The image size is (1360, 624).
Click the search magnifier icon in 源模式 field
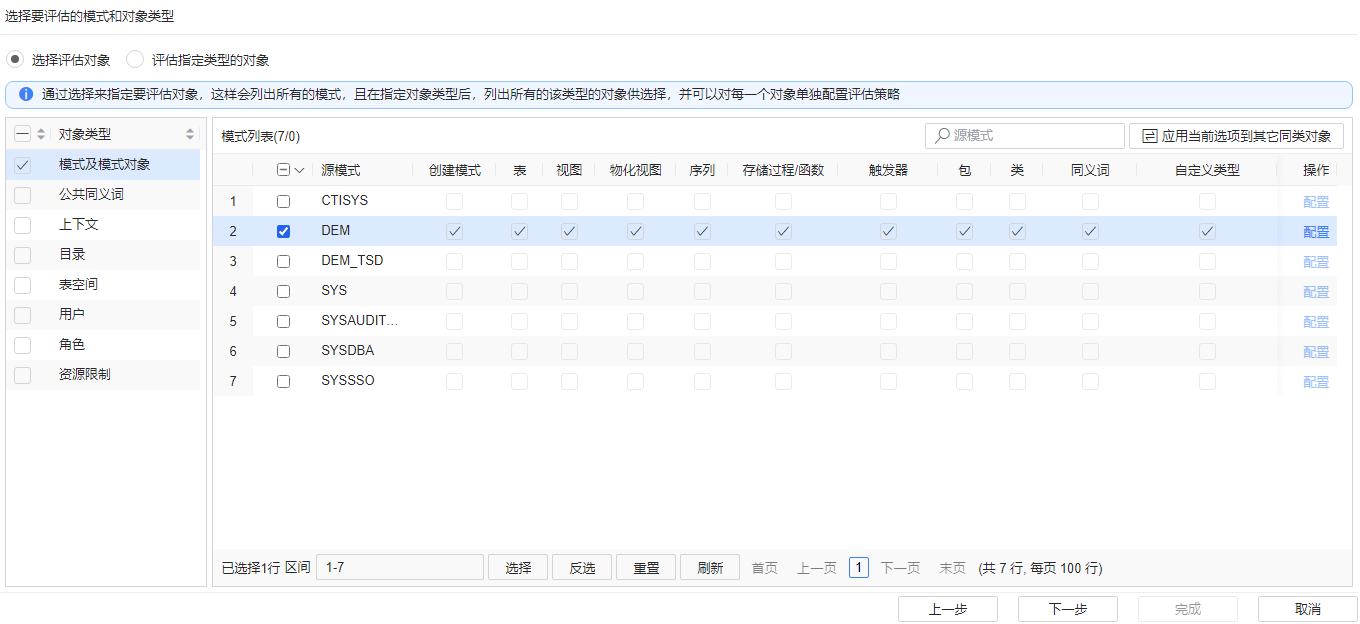tap(942, 135)
